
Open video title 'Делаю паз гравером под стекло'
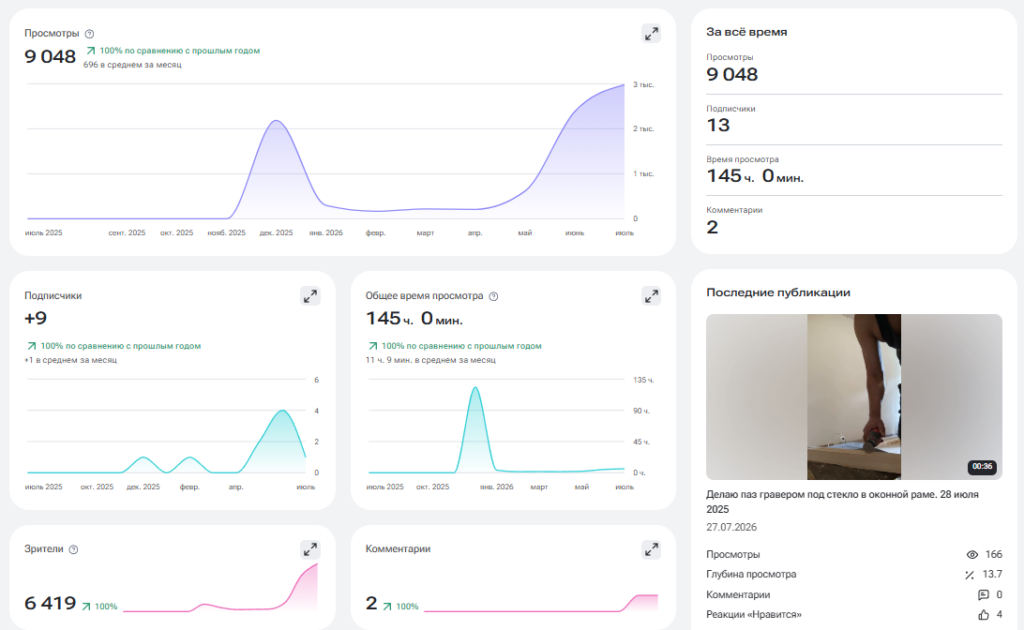pyautogui.click(x=842, y=501)
